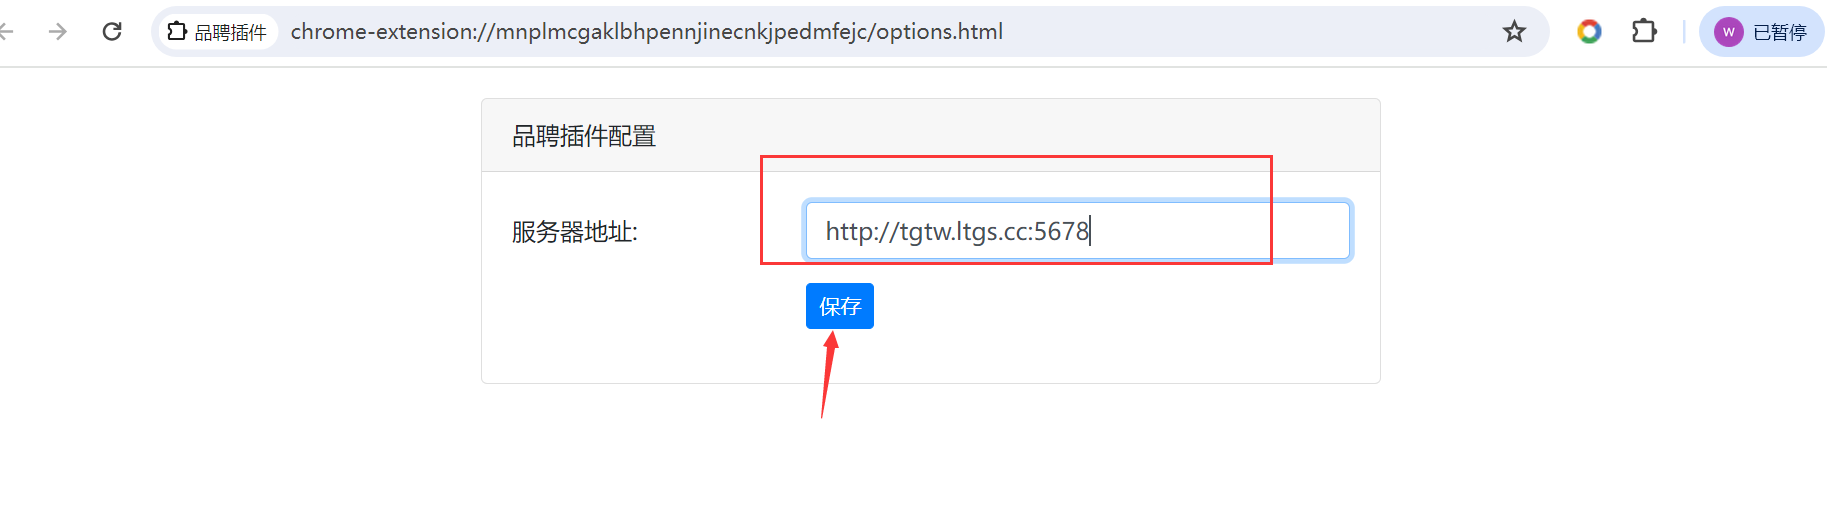Click the 服务器地址 label

point(575,232)
